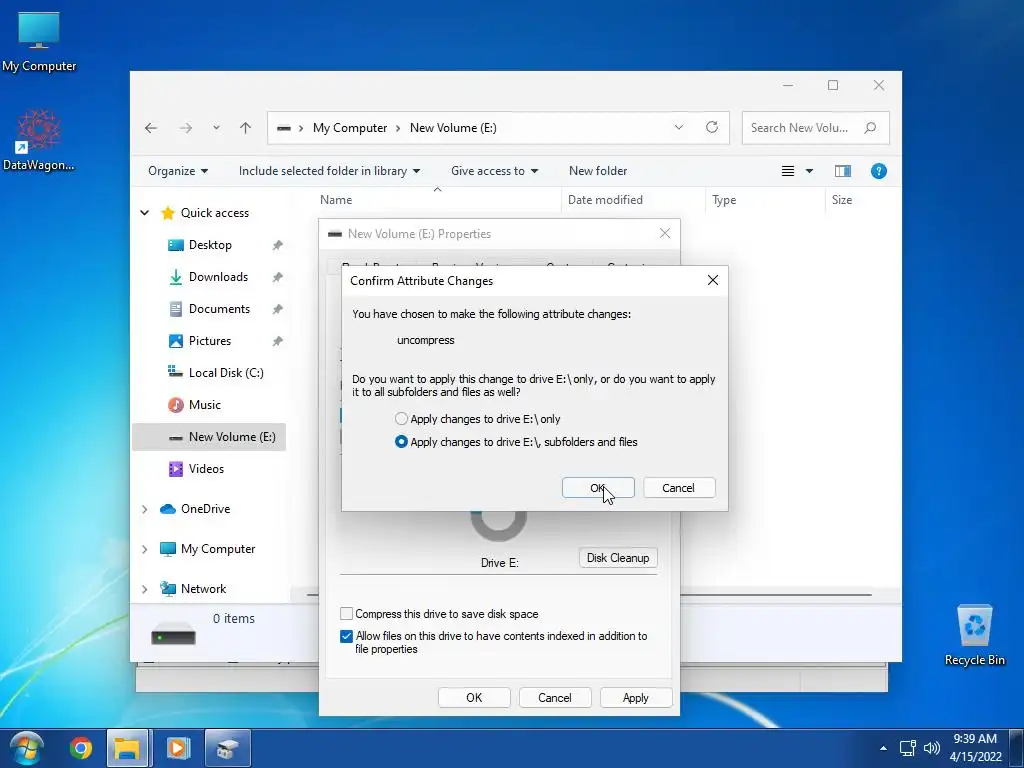Open Desktop in Quick access
The width and height of the screenshot is (1024, 768).
[210, 245]
